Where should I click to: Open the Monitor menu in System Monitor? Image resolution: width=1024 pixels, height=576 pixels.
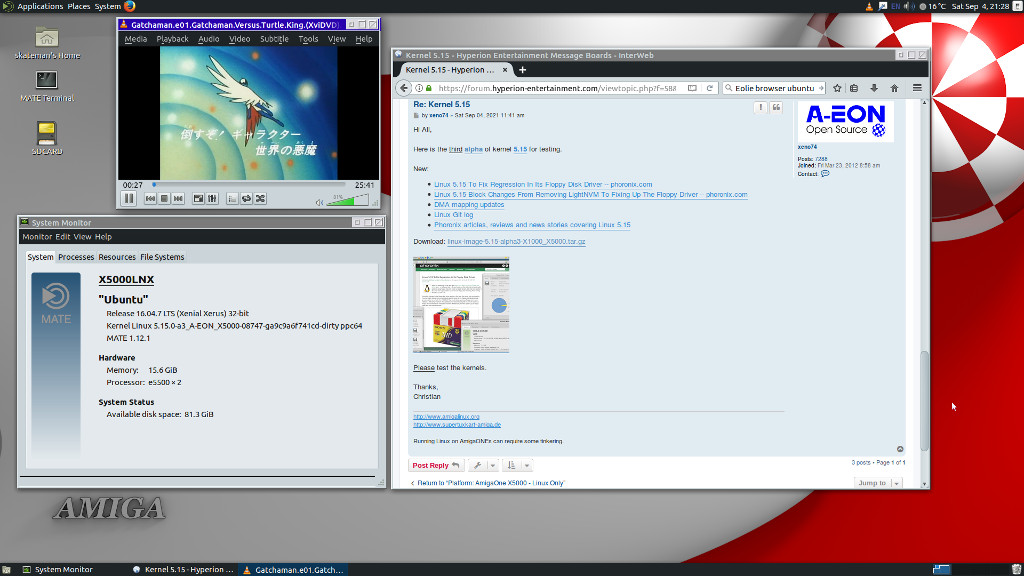(37, 237)
